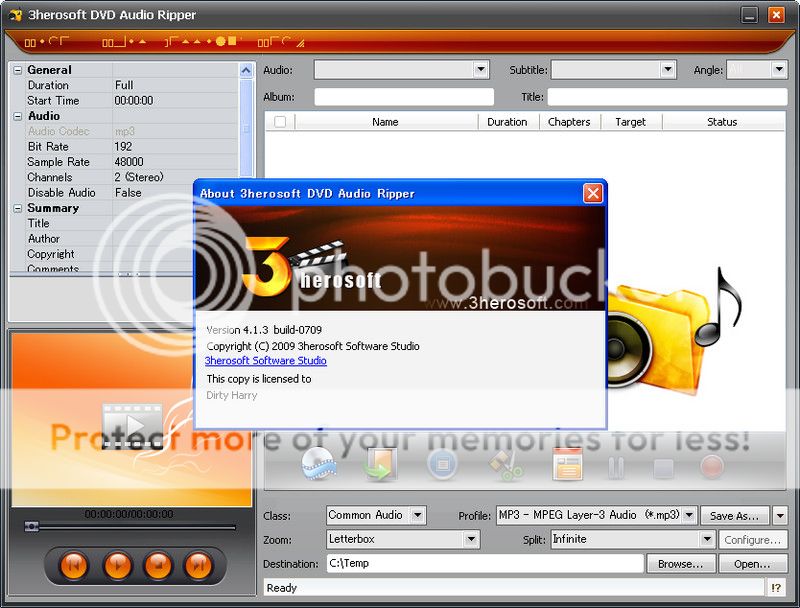Click the Chapters column header

click(x=569, y=122)
